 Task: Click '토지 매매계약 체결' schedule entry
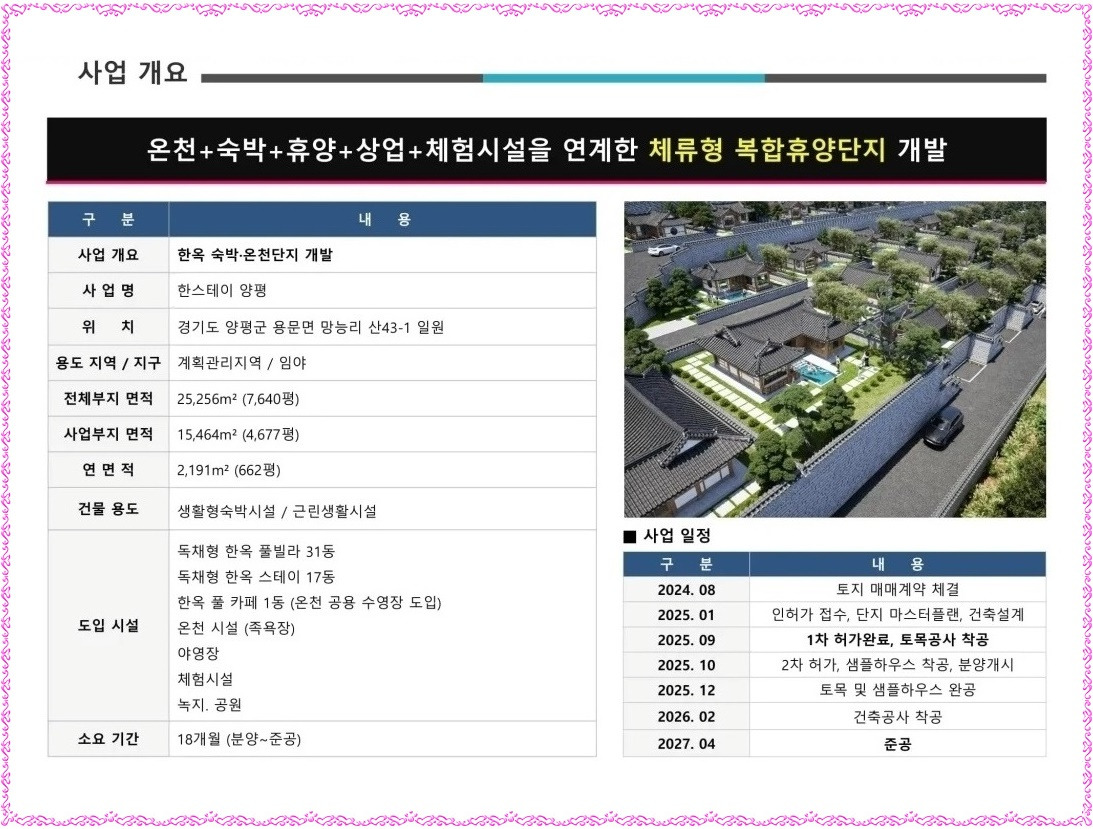click(x=897, y=590)
